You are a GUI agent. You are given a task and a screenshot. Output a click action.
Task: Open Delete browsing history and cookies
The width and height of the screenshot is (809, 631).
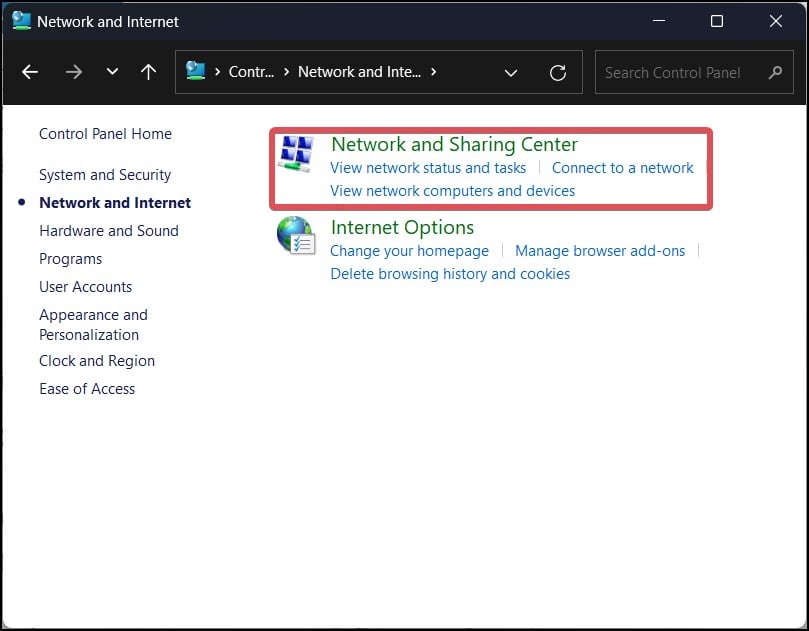click(x=450, y=274)
